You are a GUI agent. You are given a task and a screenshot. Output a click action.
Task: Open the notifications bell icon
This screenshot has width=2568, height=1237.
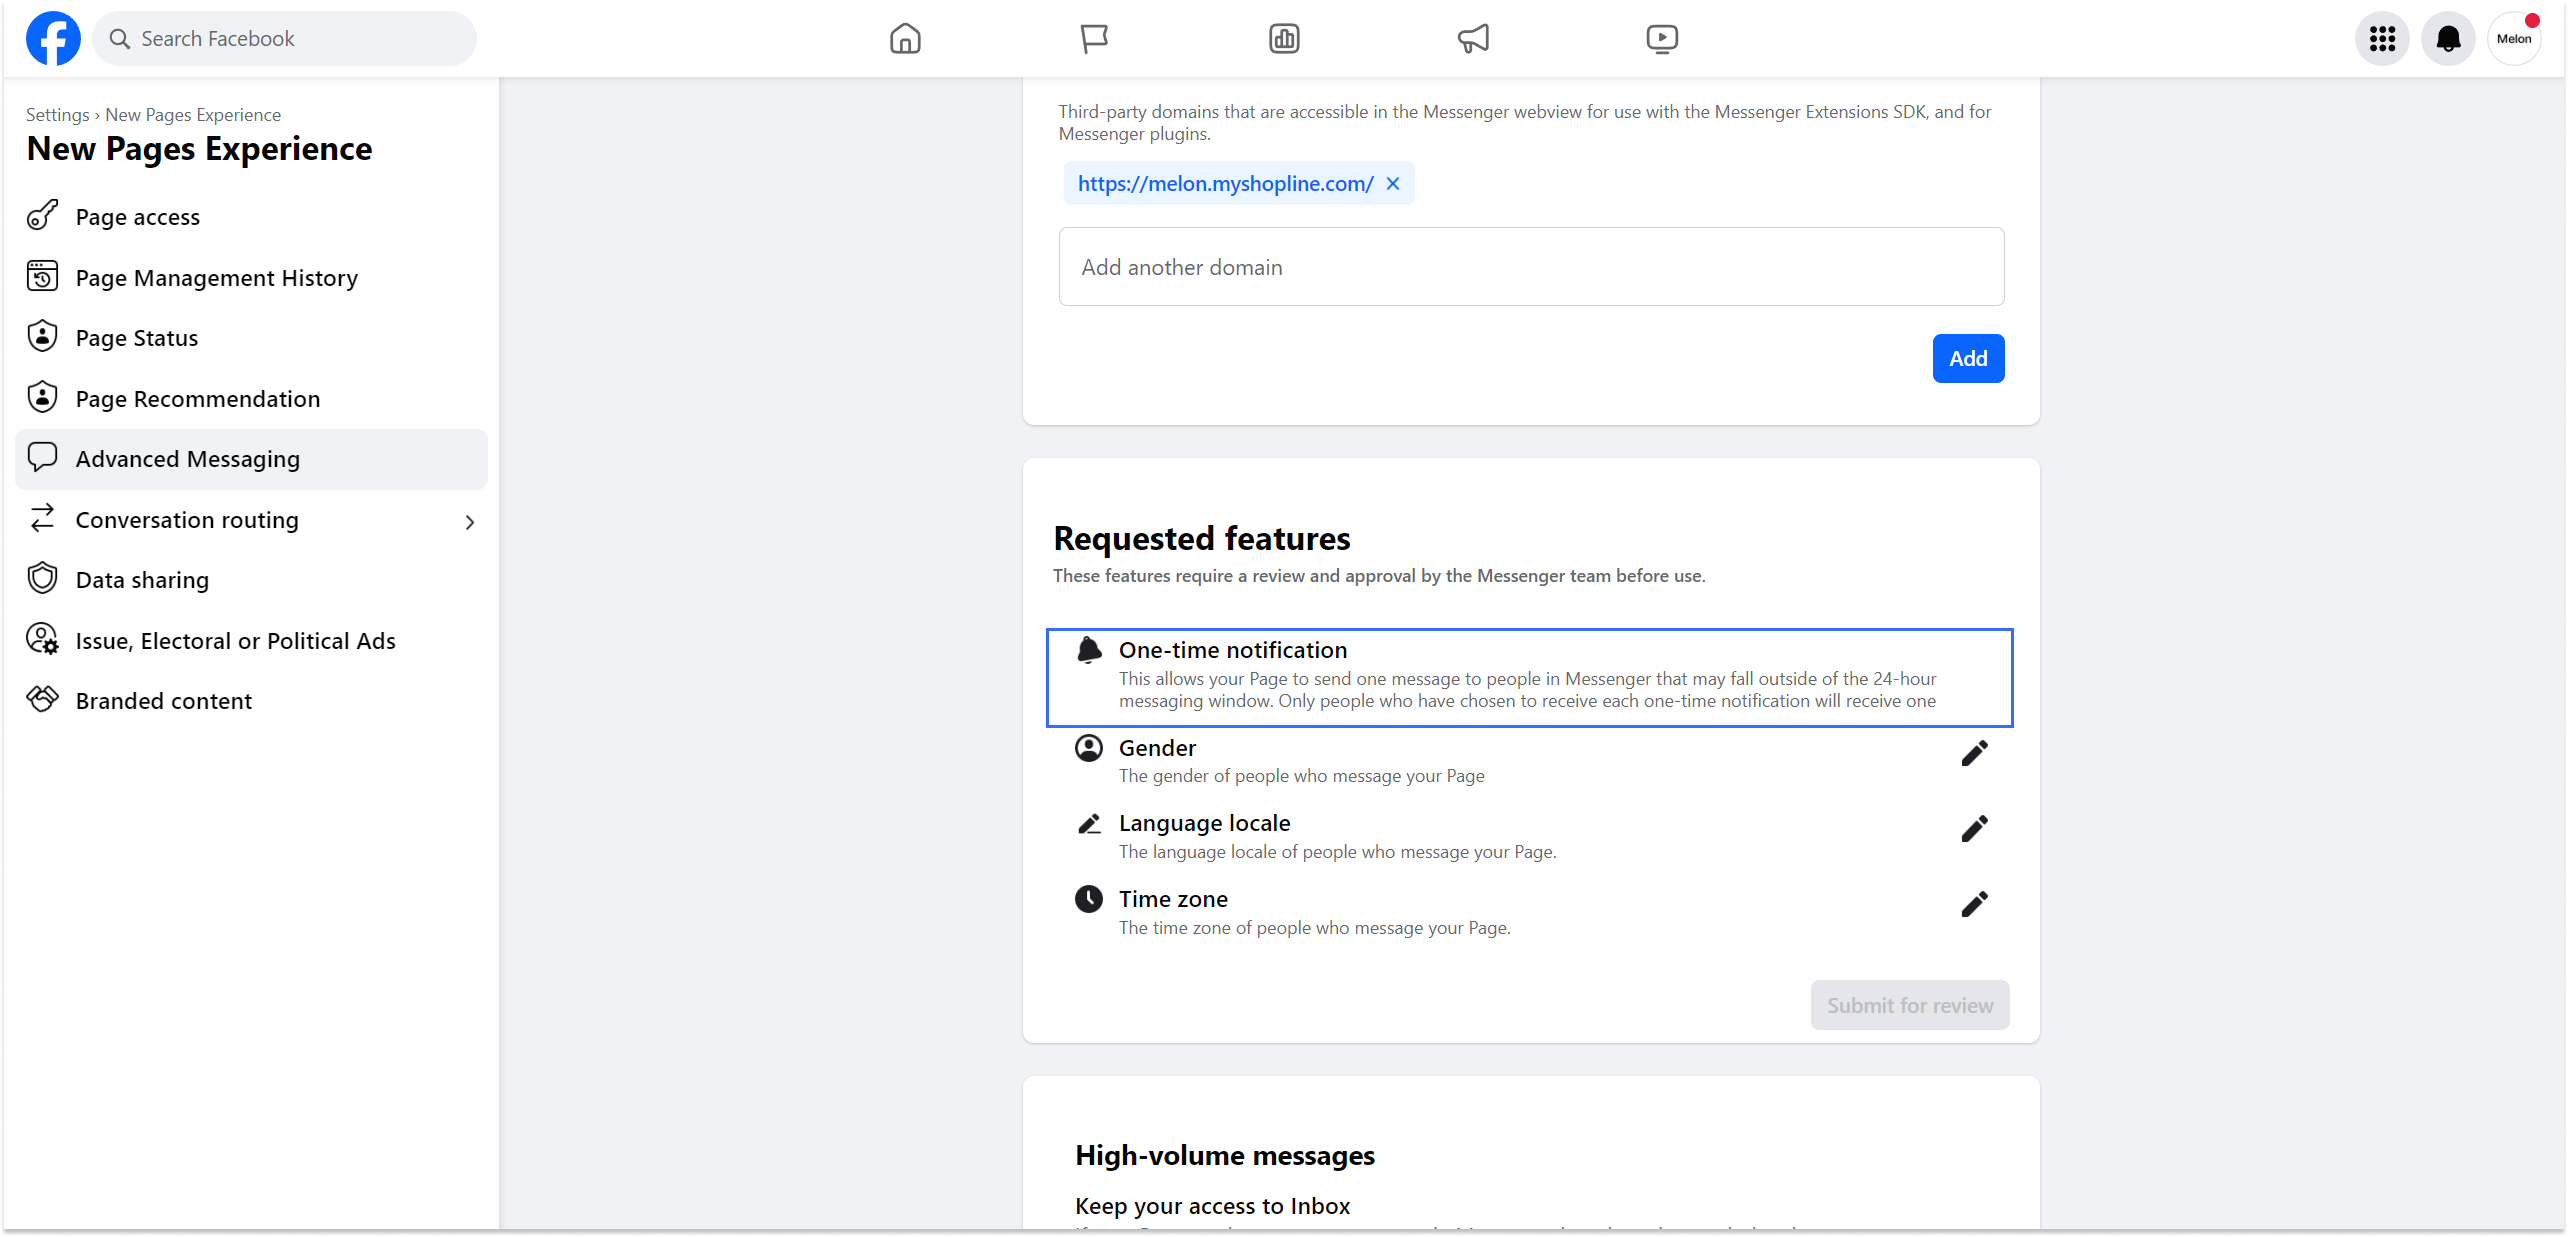point(2448,39)
